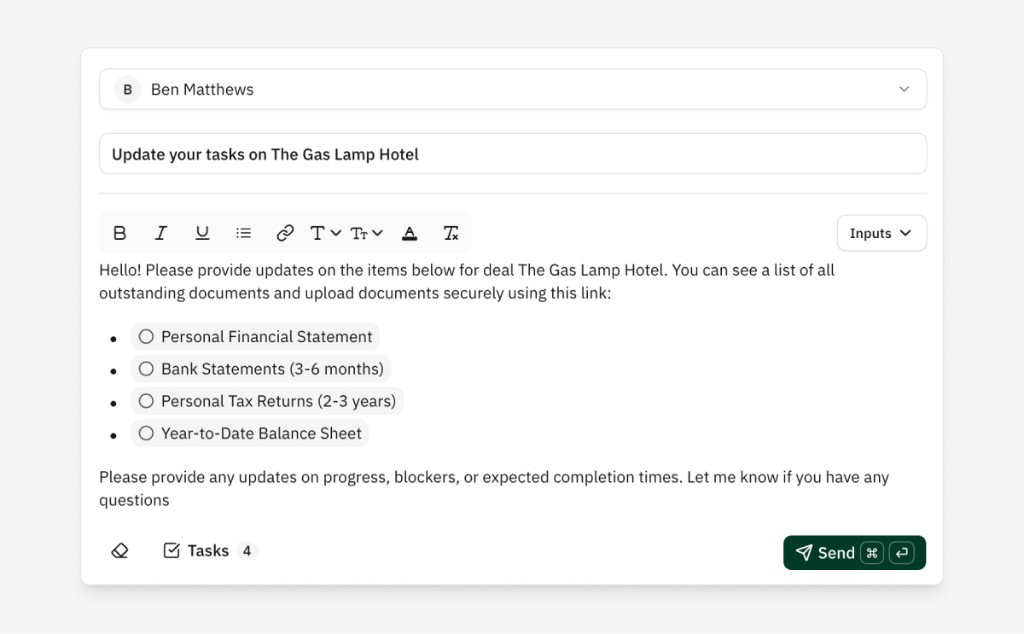Expand the Ben Matthews recipient selector
Image resolution: width=1024 pixels, height=634 pixels.
pyautogui.click(x=904, y=89)
